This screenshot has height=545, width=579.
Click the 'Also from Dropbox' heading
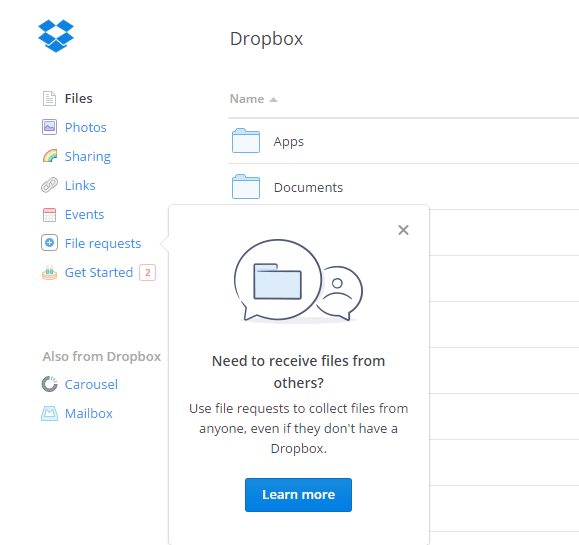[102, 356]
